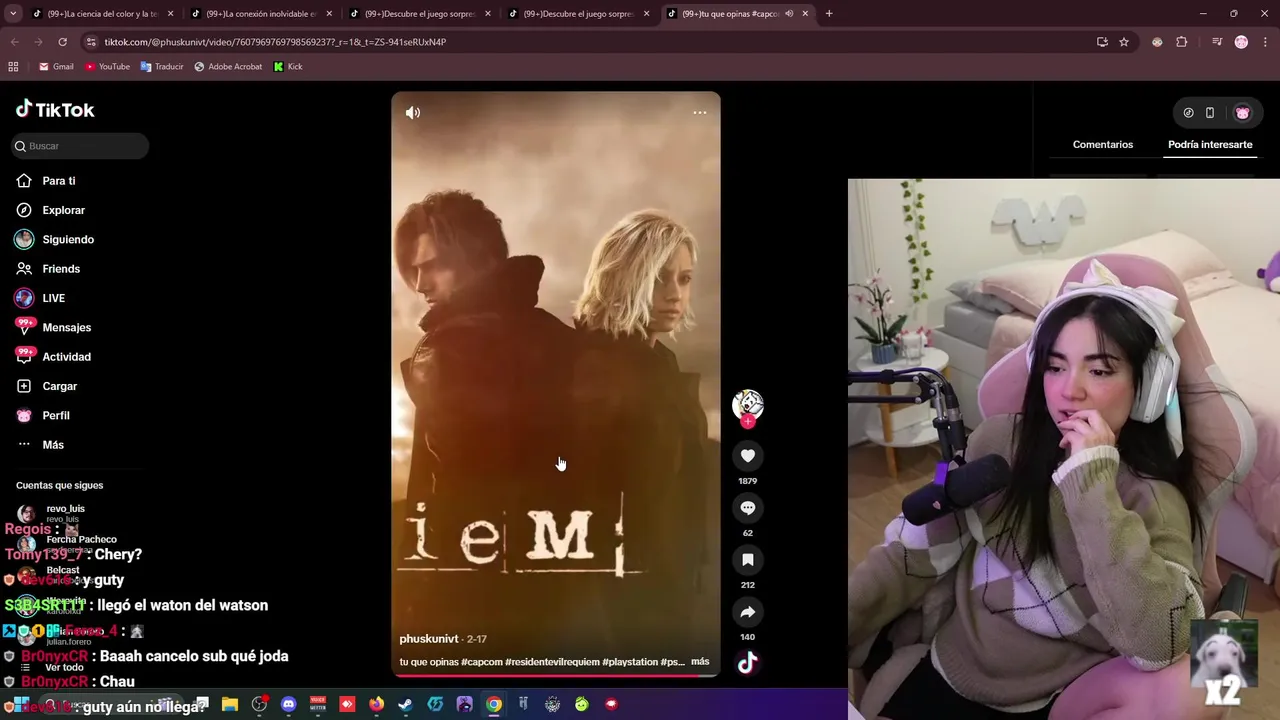The width and height of the screenshot is (1280, 720).
Task: Open the Friends section
Action: click(61, 269)
